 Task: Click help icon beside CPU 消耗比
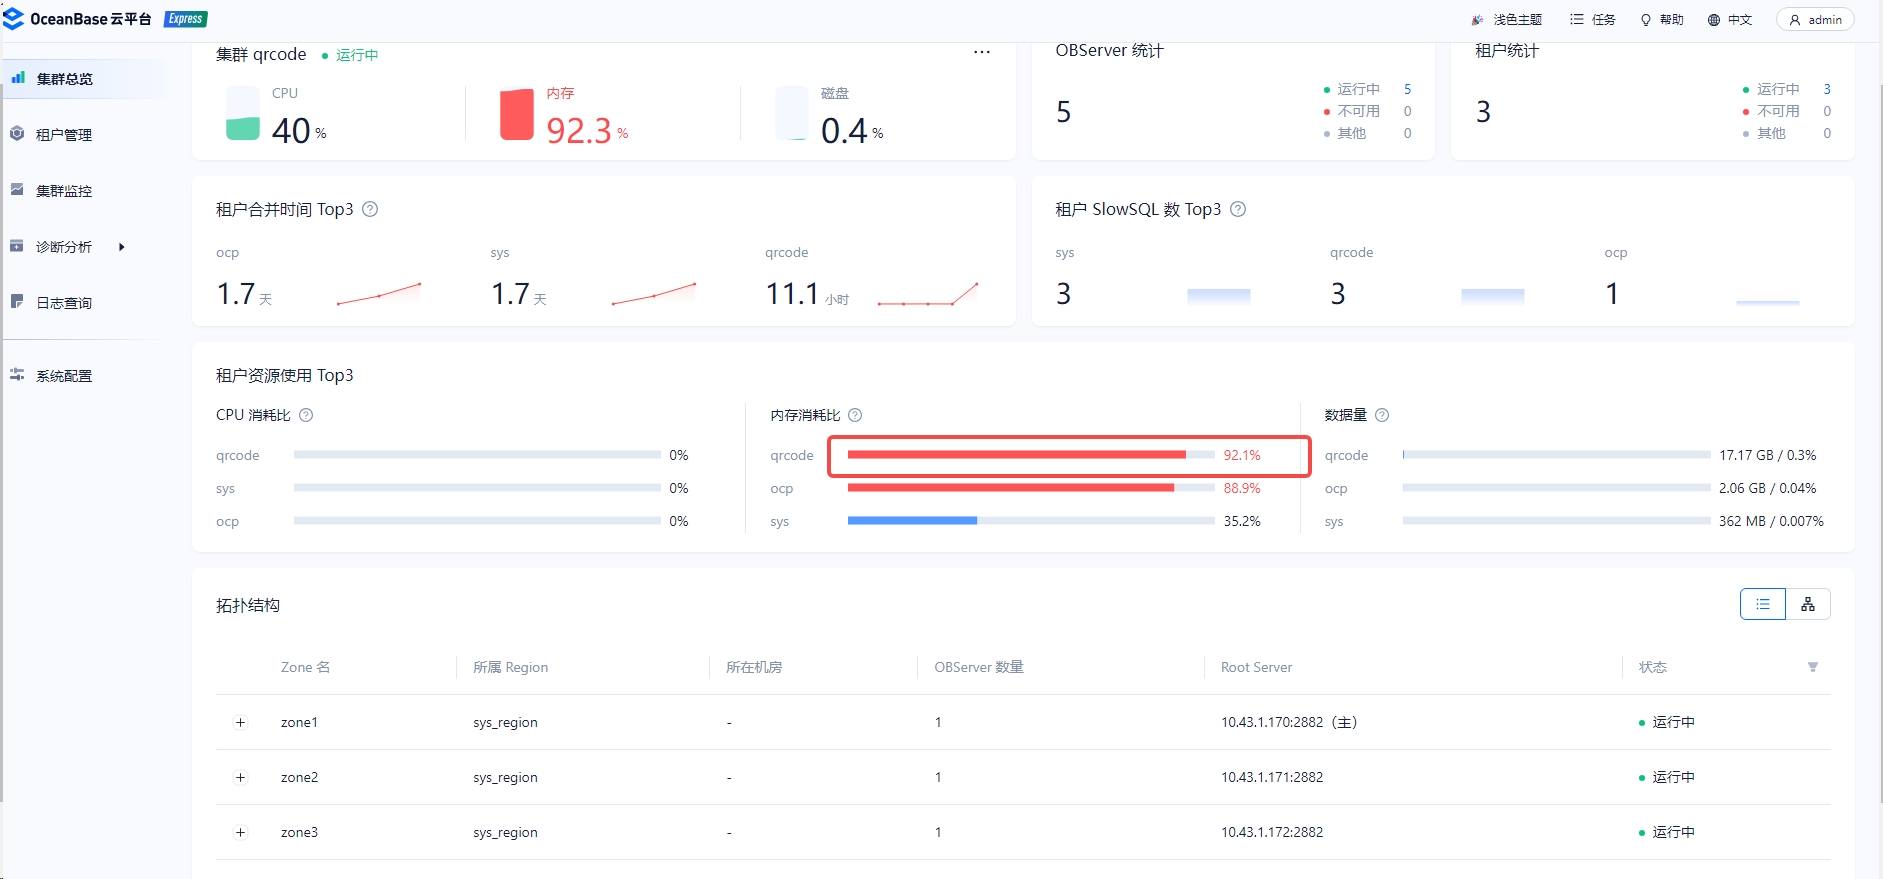tap(306, 415)
